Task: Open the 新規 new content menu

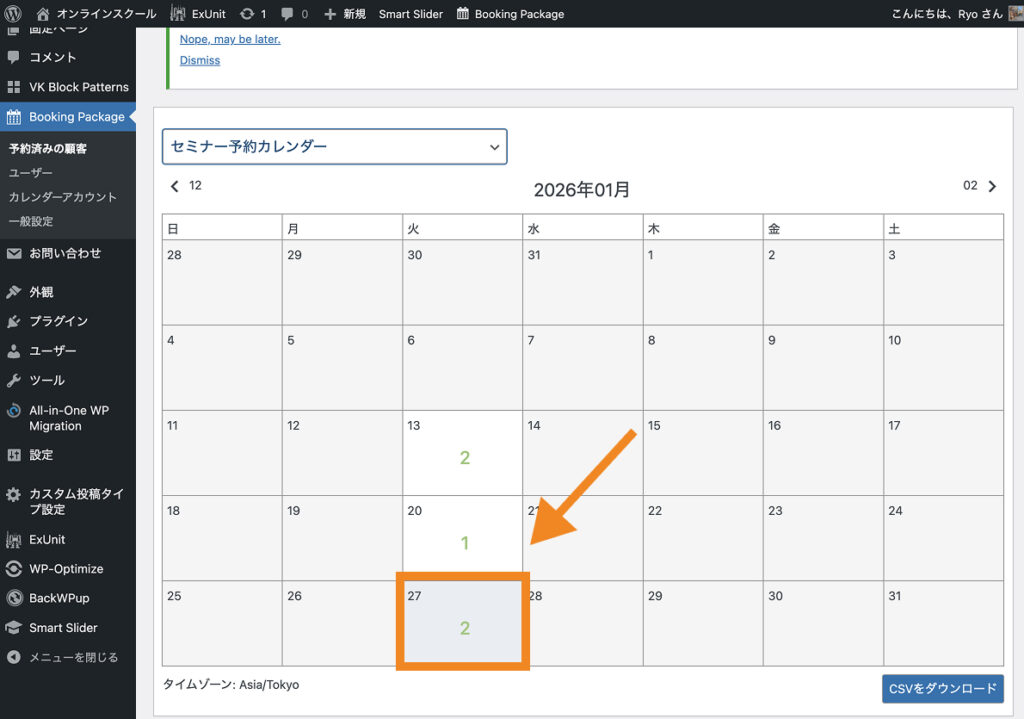Action: click(x=345, y=14)
